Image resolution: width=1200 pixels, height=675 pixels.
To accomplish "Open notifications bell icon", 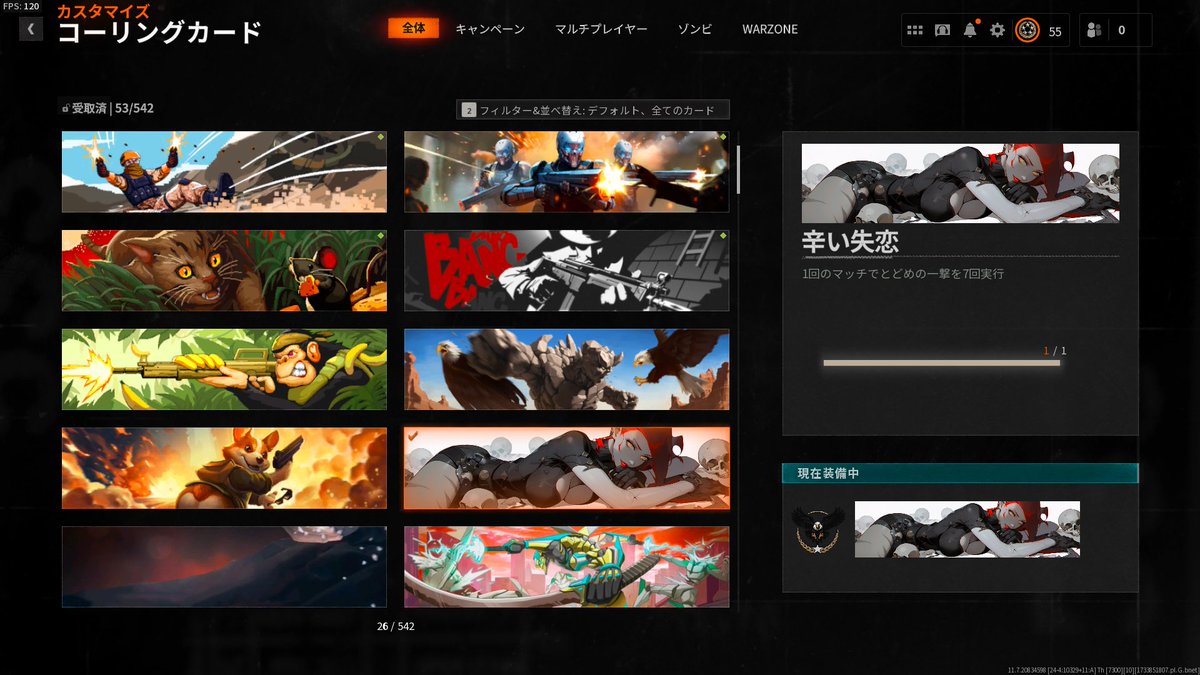I will (970, 30).
